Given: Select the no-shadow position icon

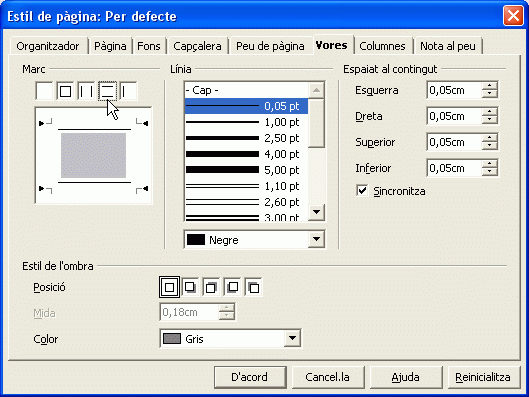Looking at the screenshot, I should [x=169, y=287].
